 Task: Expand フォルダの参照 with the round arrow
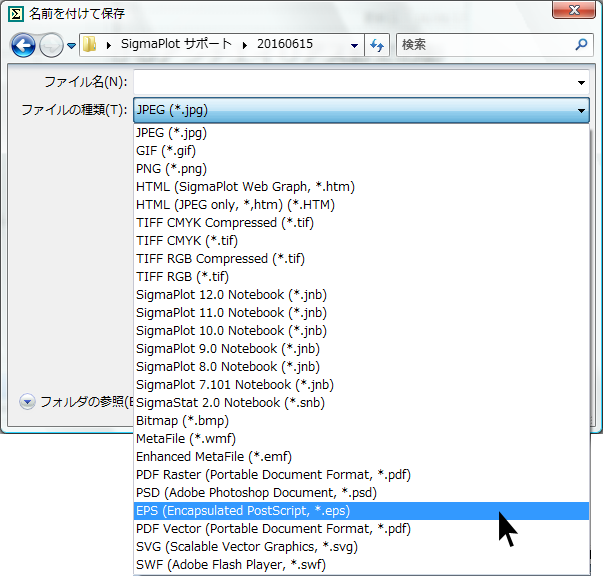coord(27,402)
